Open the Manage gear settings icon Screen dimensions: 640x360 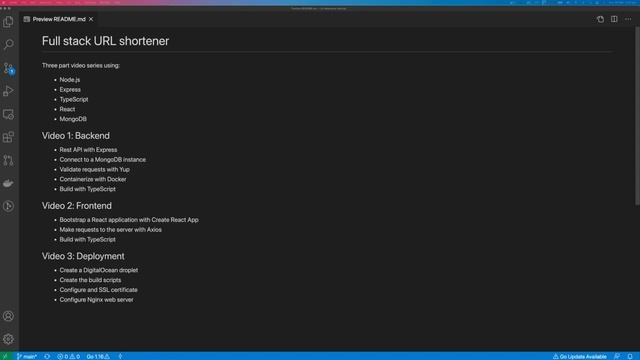(x=8, y=339)
